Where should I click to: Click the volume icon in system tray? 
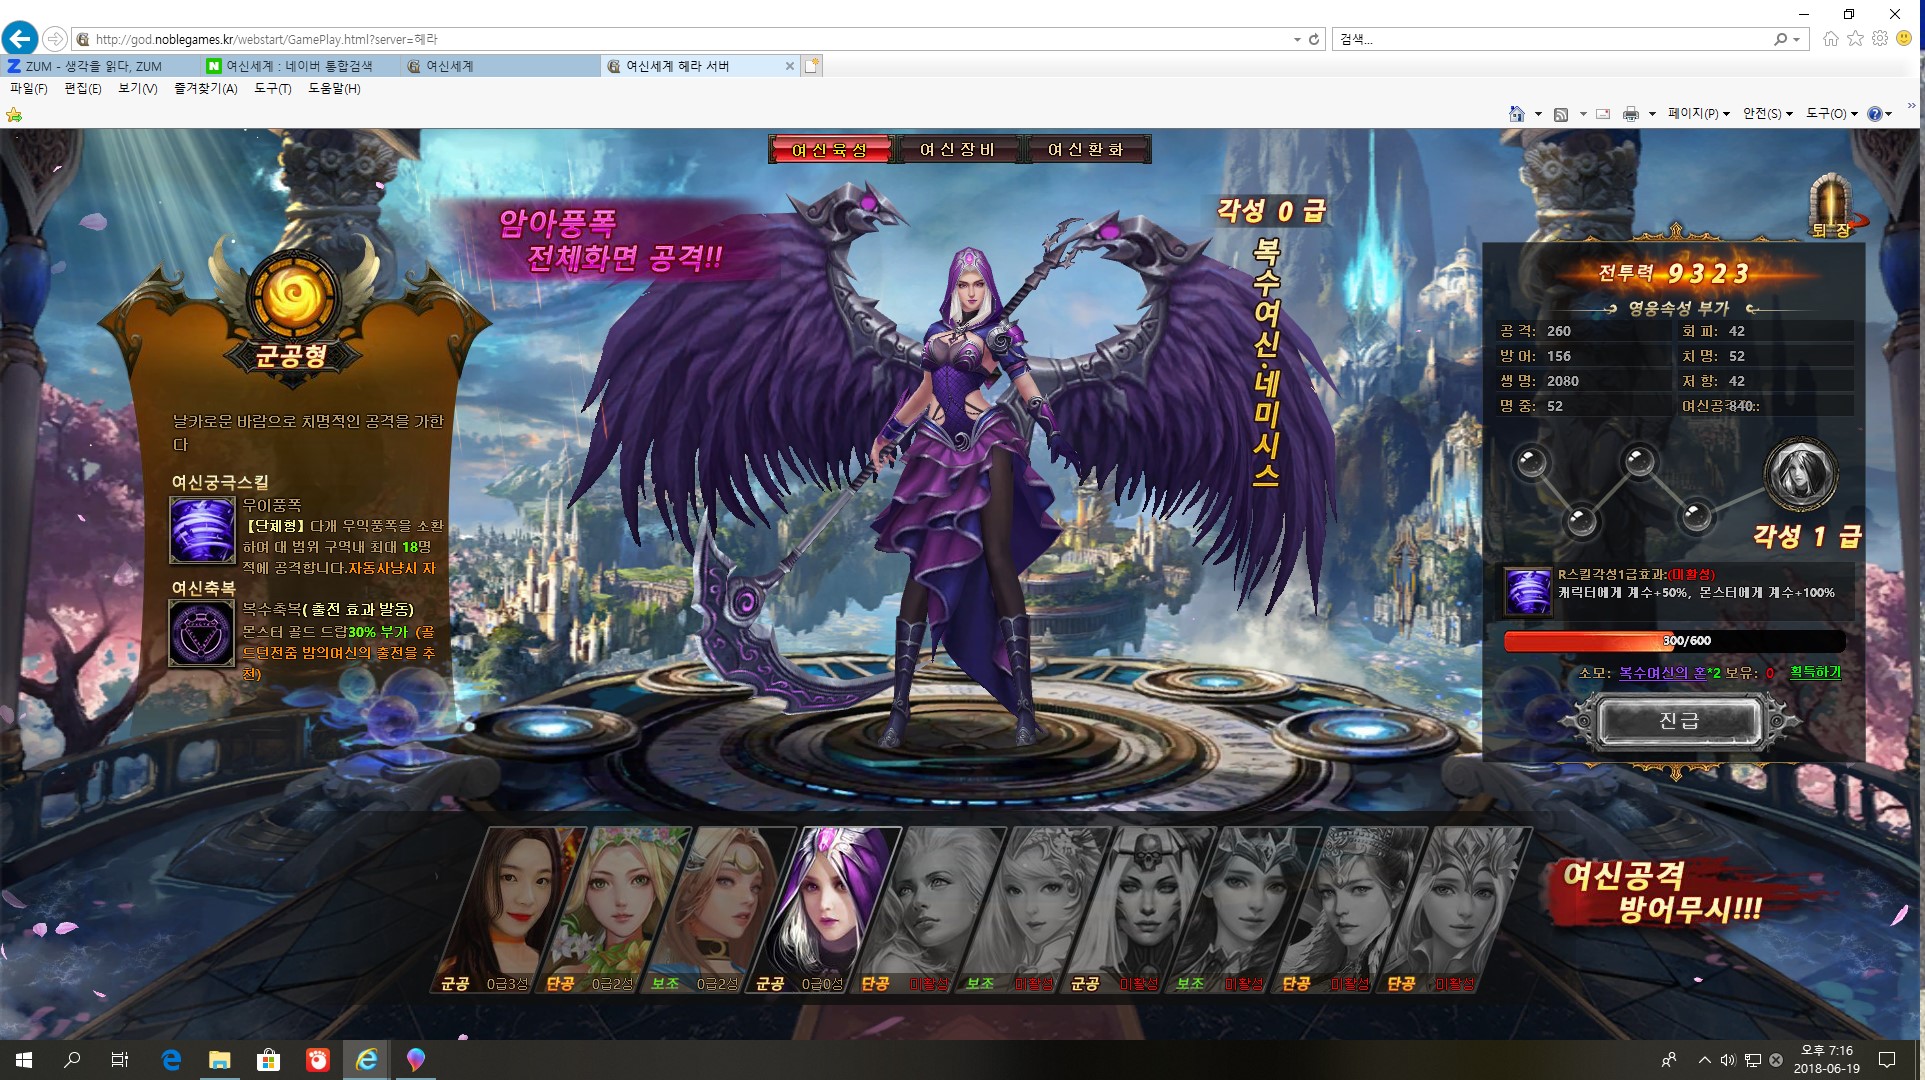tap(1728, 1060)
